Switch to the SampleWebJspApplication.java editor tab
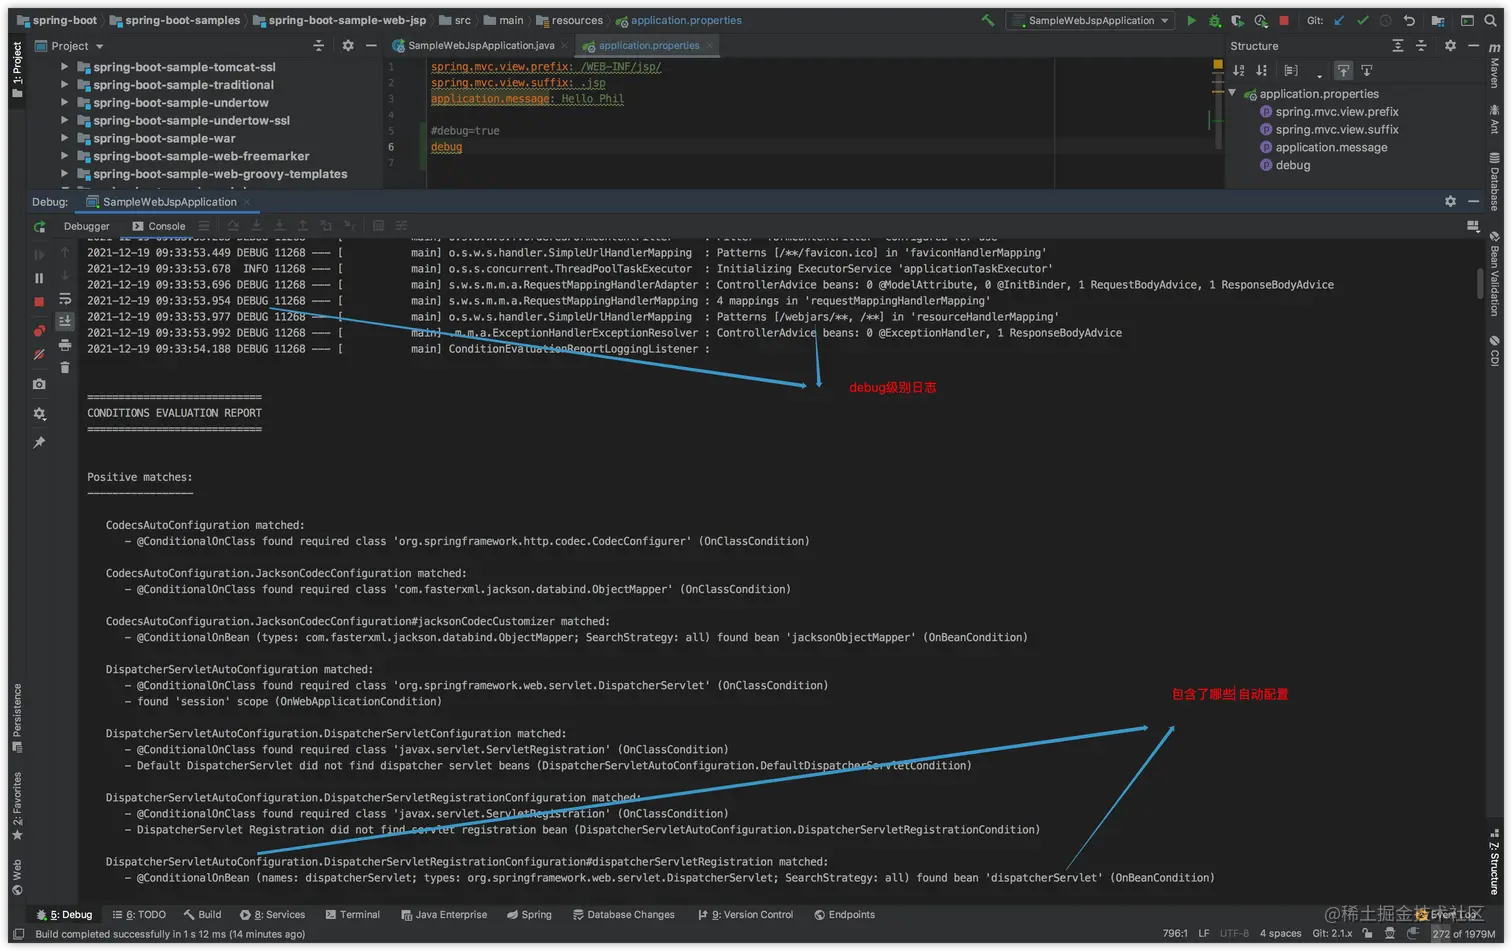This screenshot has height=951, width=1512. pyautogui.click(x=478, y=44)
